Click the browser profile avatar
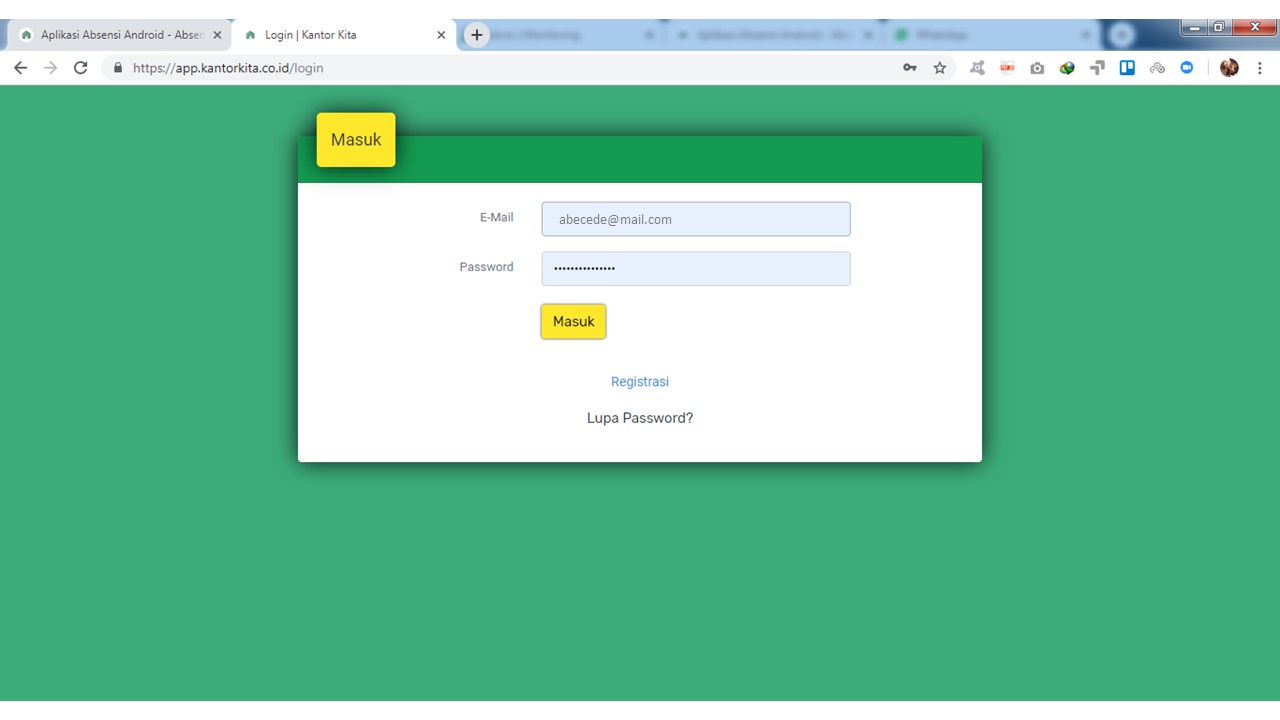 point(1228,68)
